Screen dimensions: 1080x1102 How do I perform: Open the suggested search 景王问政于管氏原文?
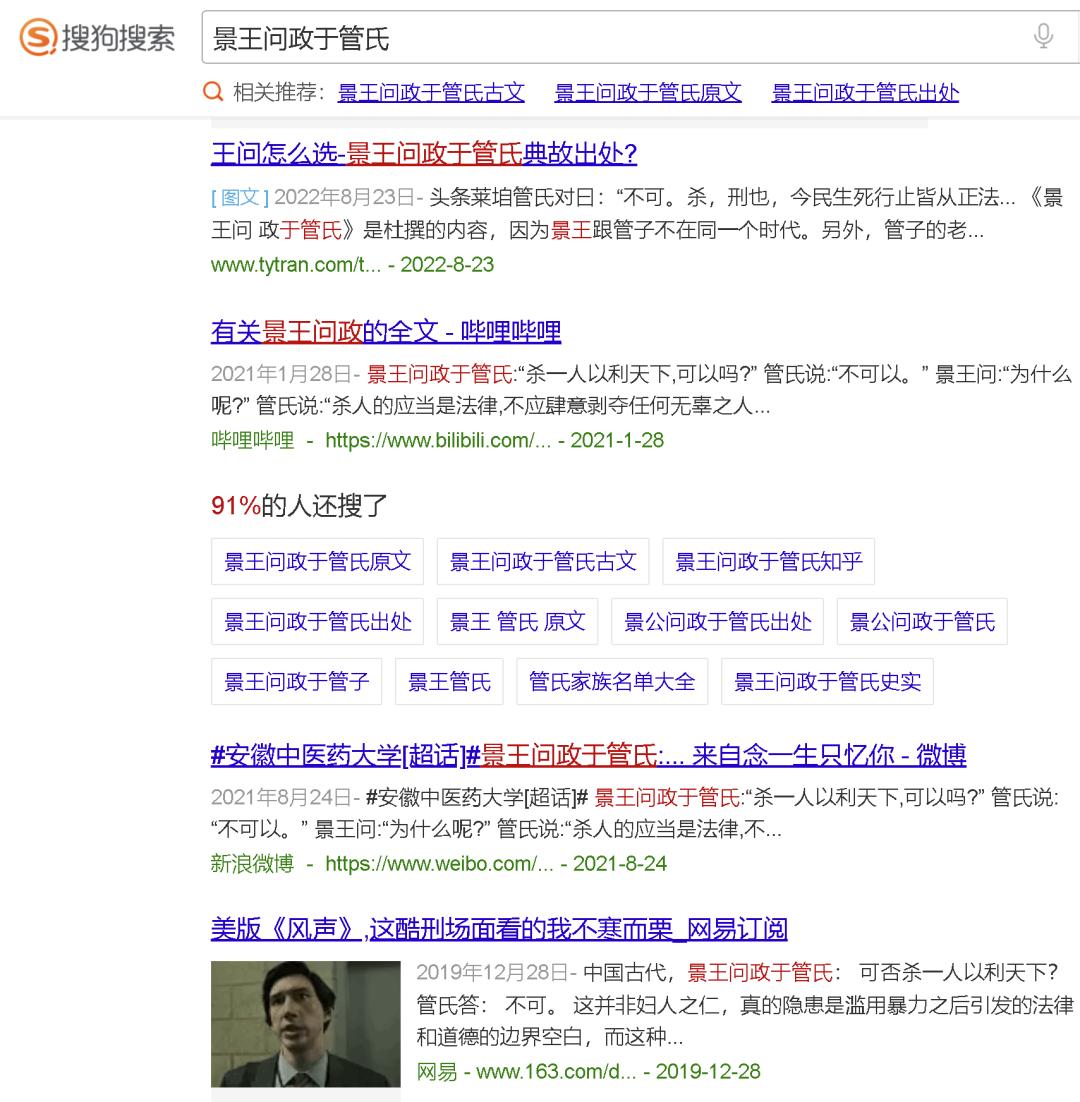pos(647,91)
